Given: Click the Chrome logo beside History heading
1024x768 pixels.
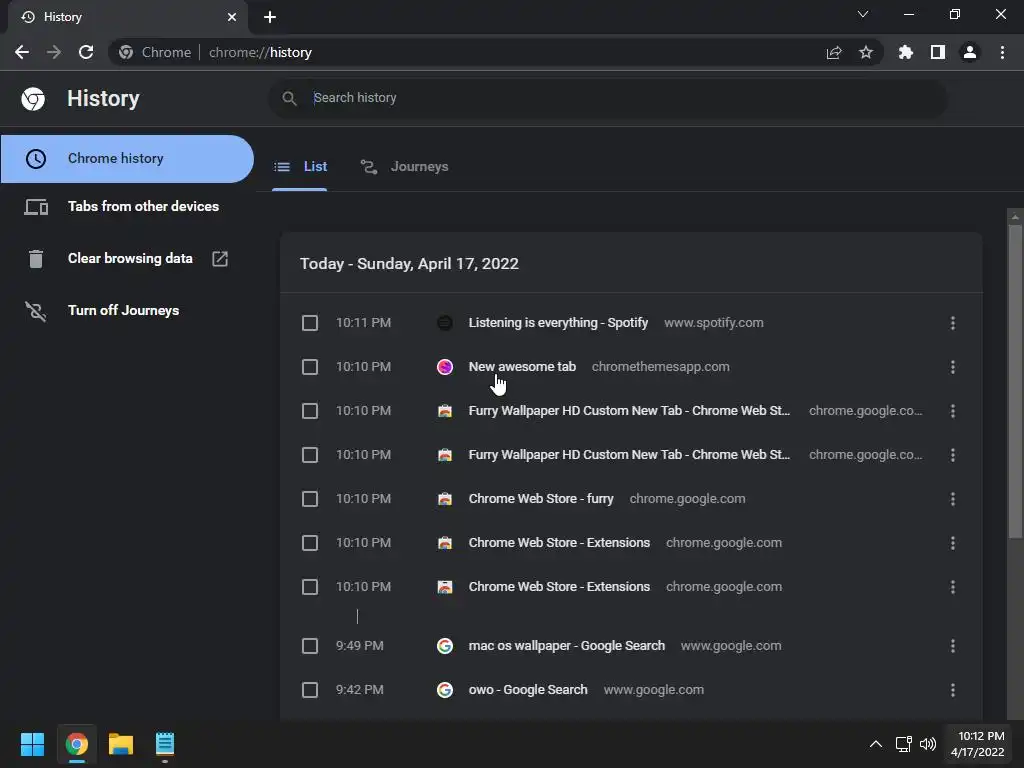Looking at the screenshot, I should (x=33, y=99).
